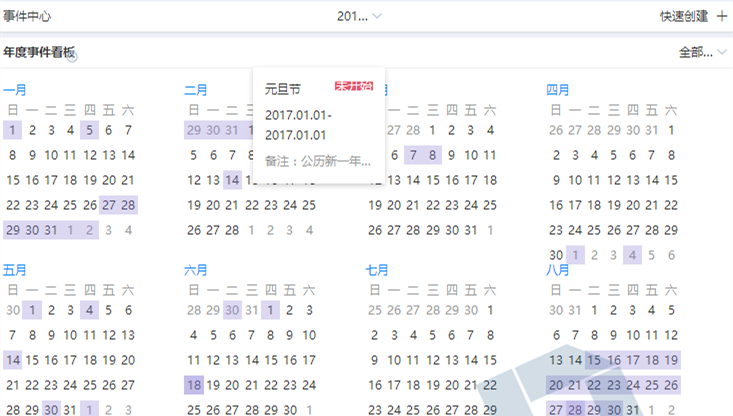Select highlighted day 30 in 五月 last row
733x416 pixels.
click(x=51, y=410)
